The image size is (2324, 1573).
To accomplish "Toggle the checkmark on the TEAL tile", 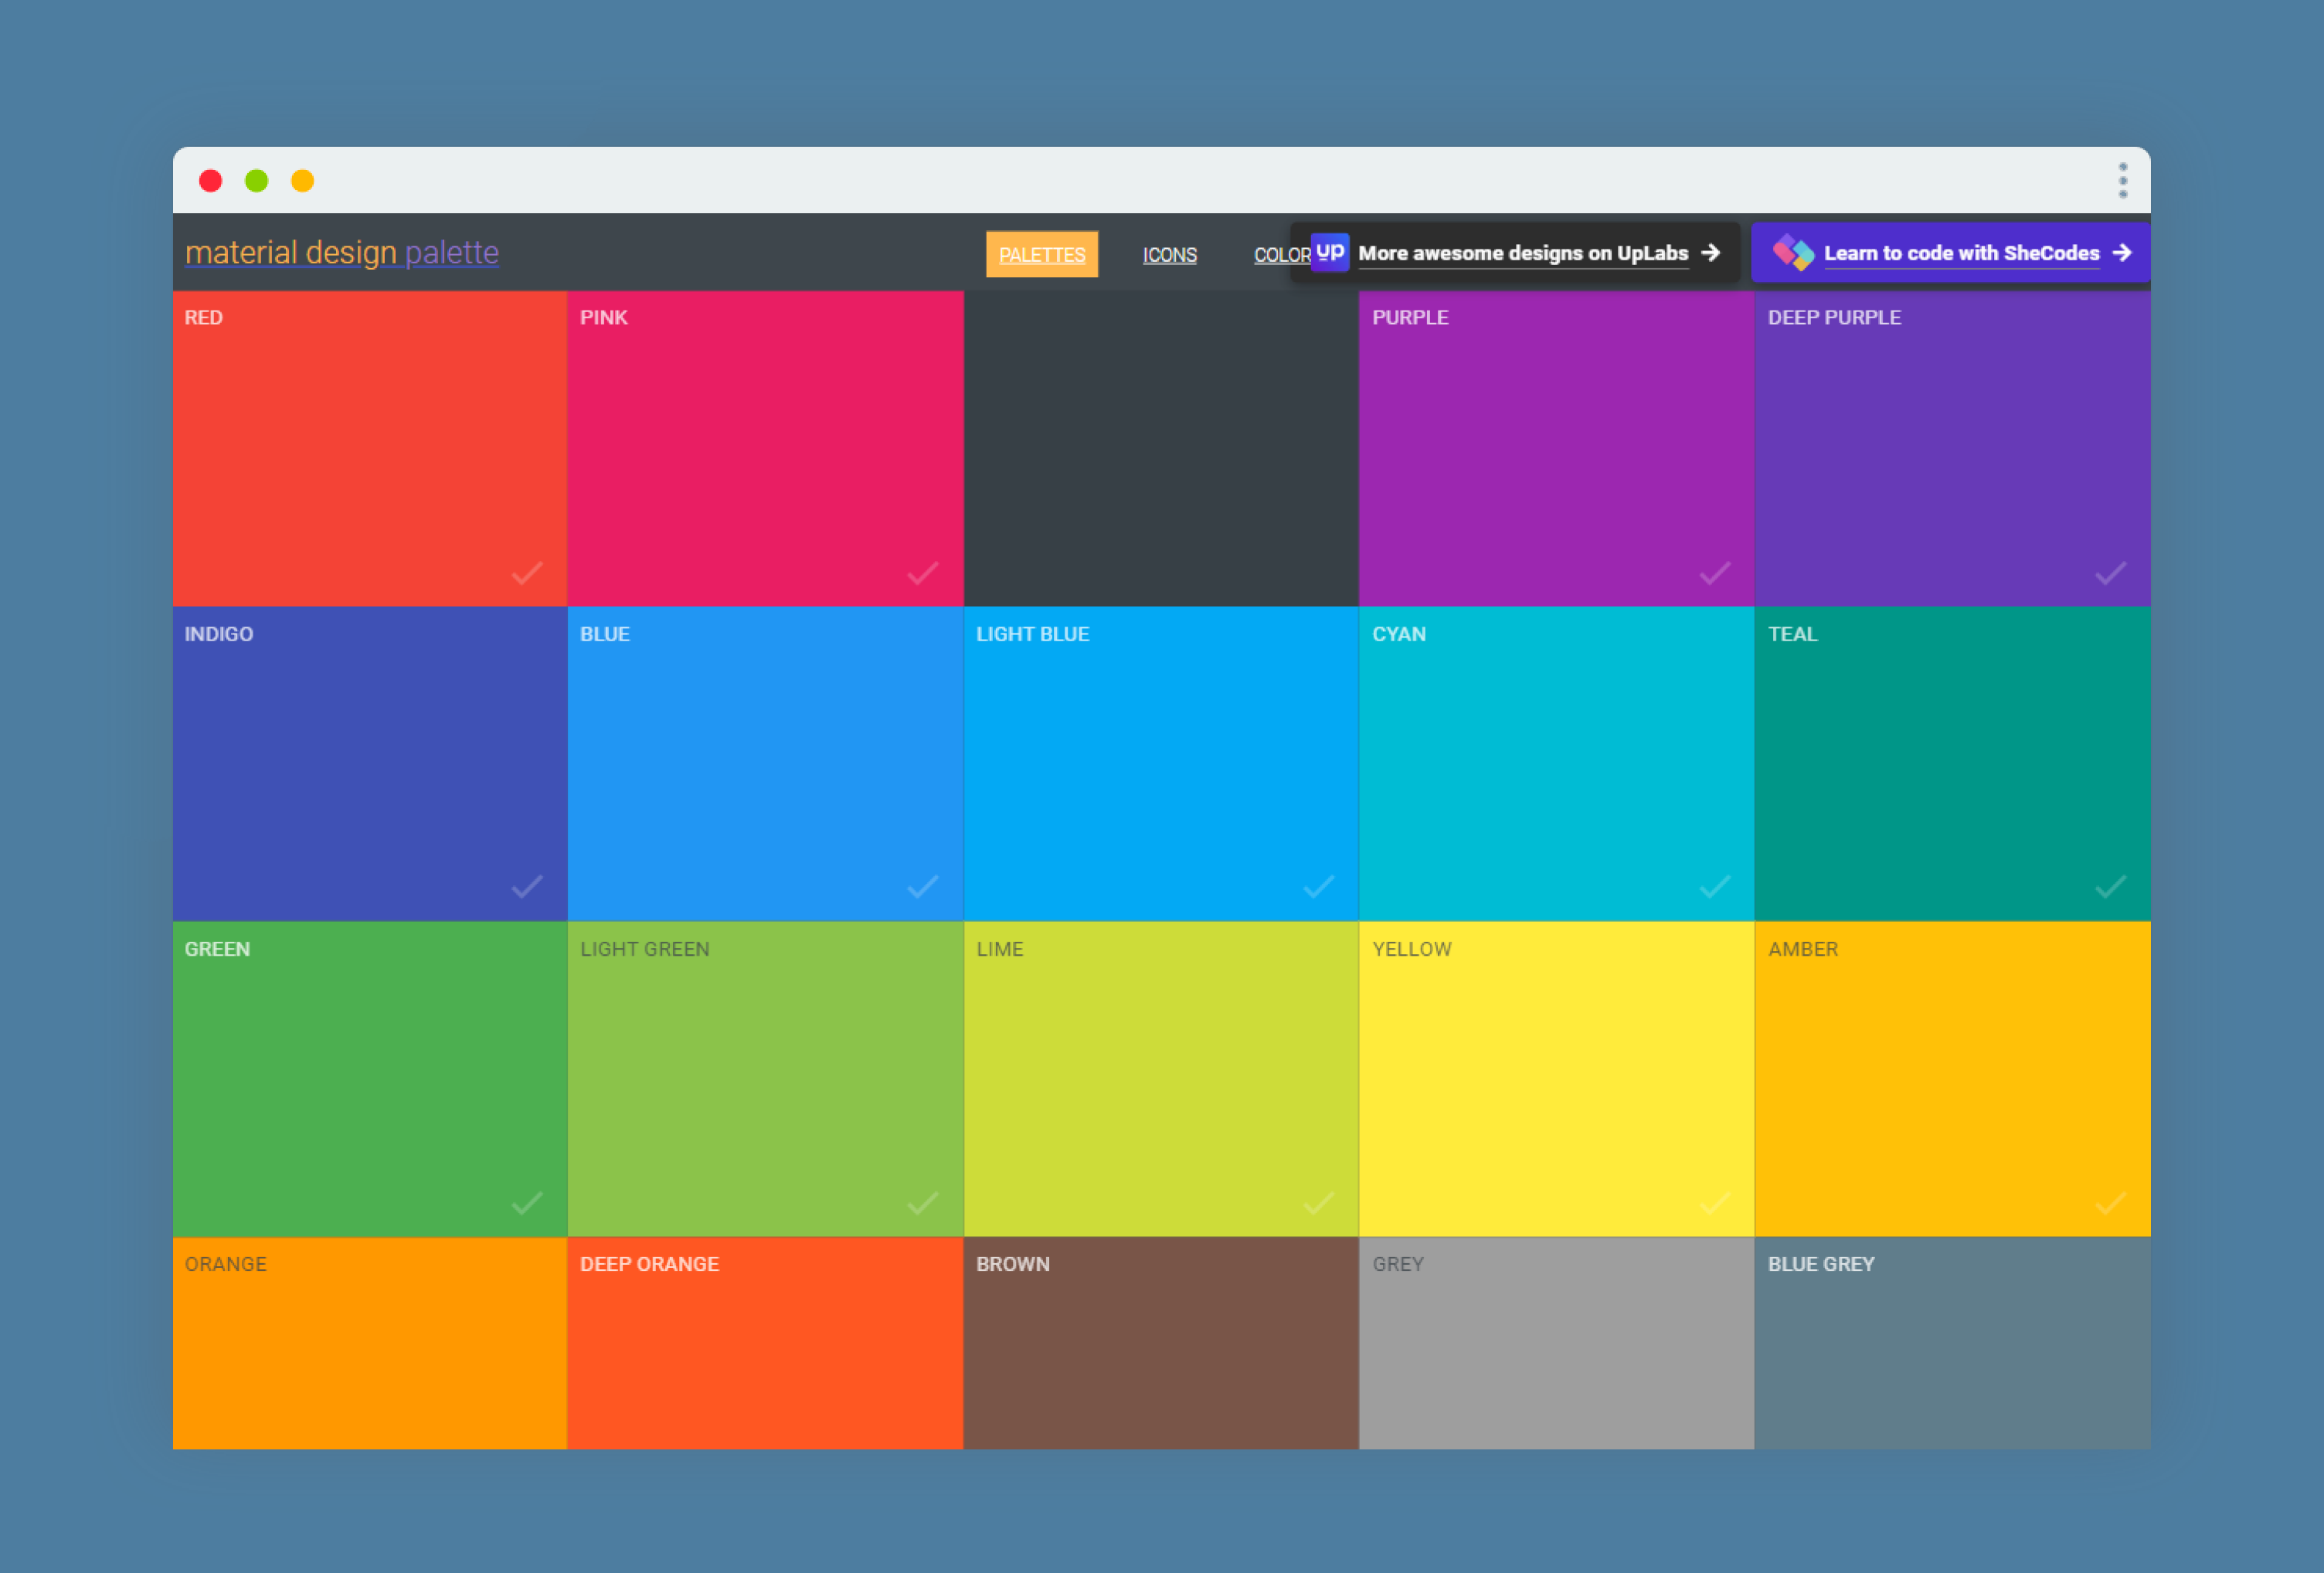I will point(2109,886).
